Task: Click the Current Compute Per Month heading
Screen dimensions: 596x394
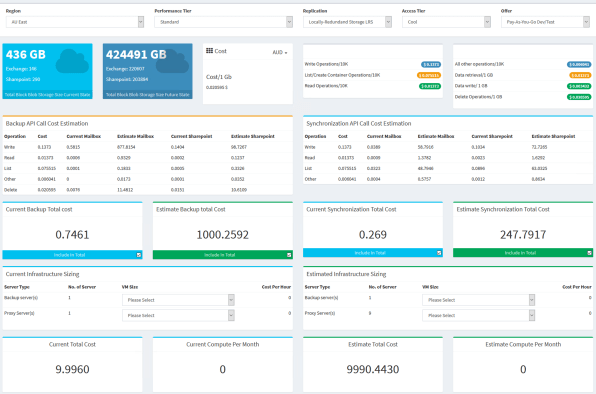Action: tap(222, 344)
